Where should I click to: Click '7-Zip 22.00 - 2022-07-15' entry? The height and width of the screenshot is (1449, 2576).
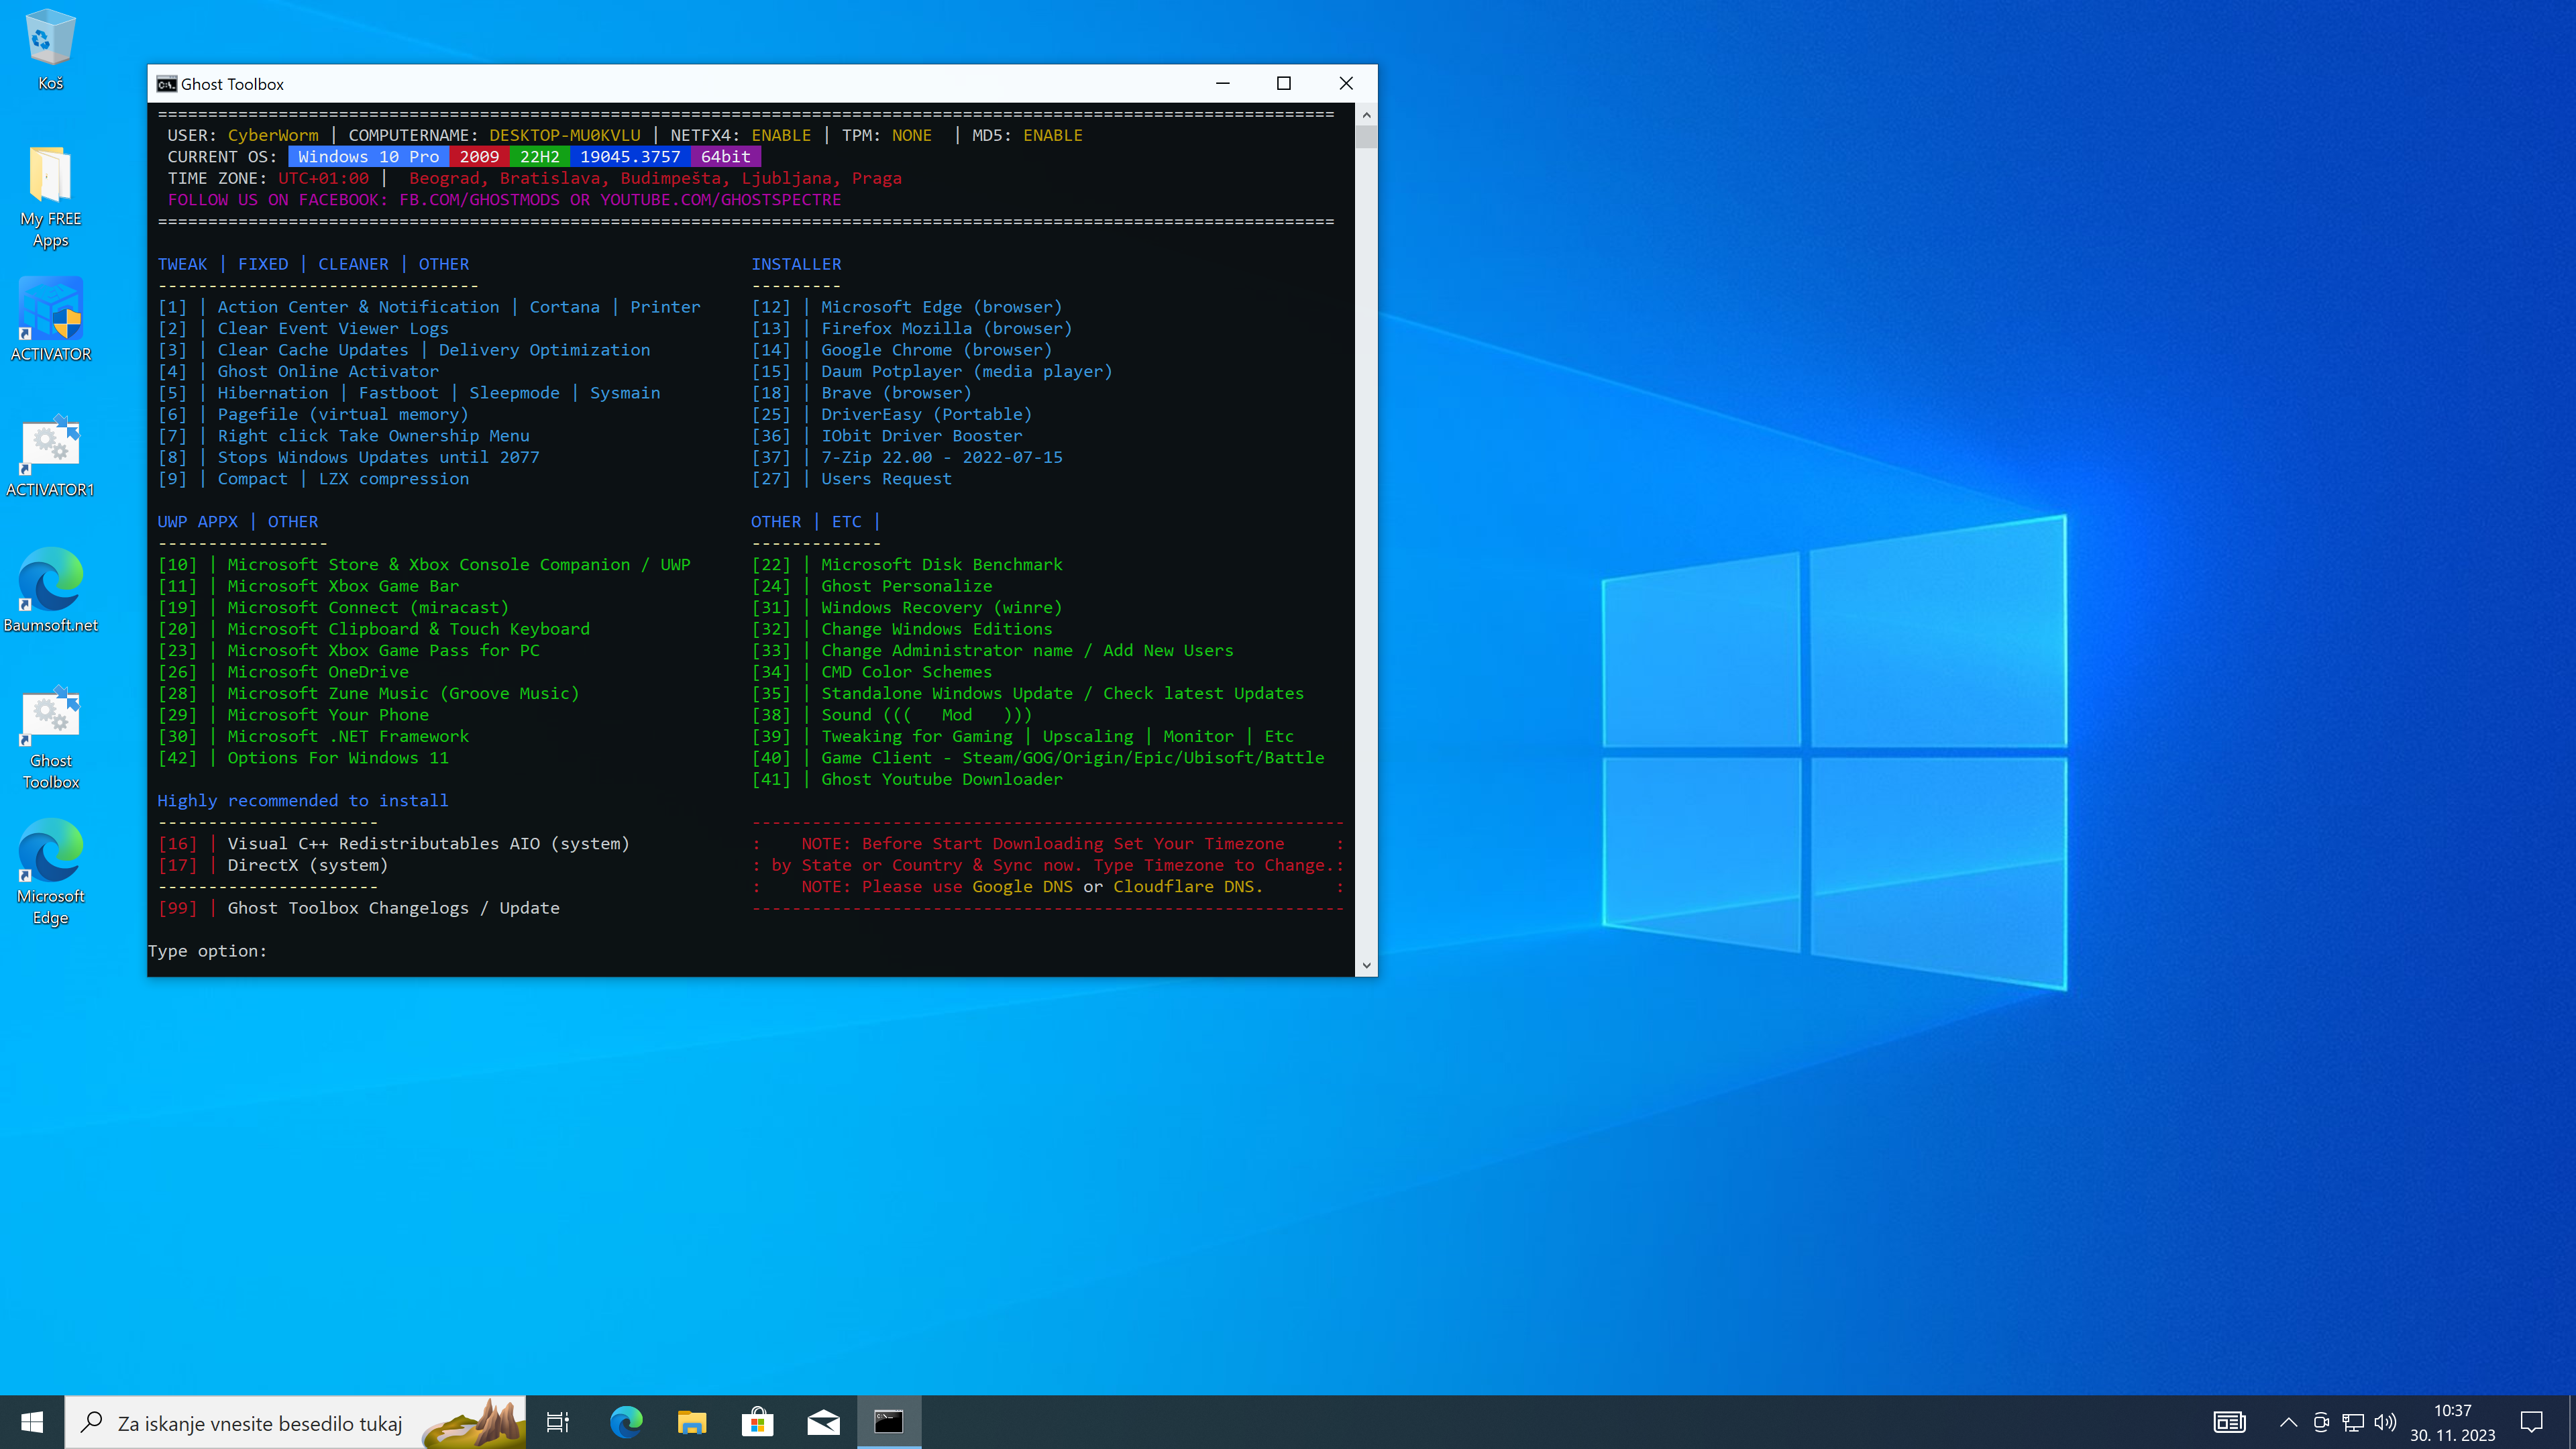[x=941, y=457]
